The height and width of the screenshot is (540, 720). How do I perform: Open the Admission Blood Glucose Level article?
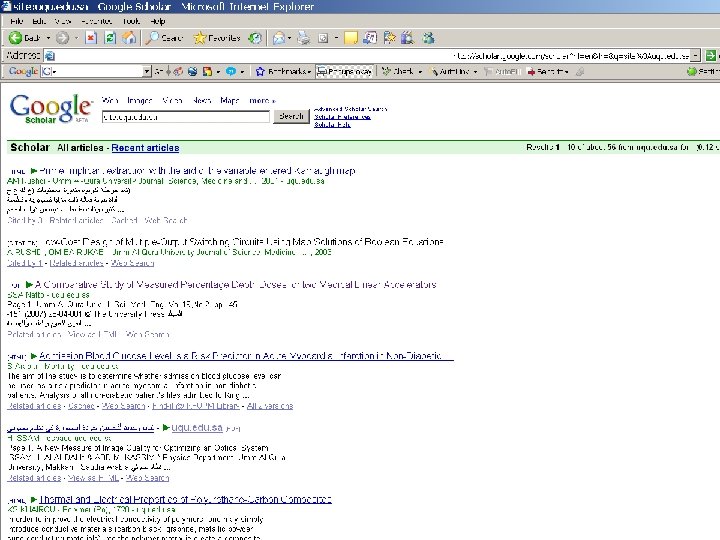246,356
